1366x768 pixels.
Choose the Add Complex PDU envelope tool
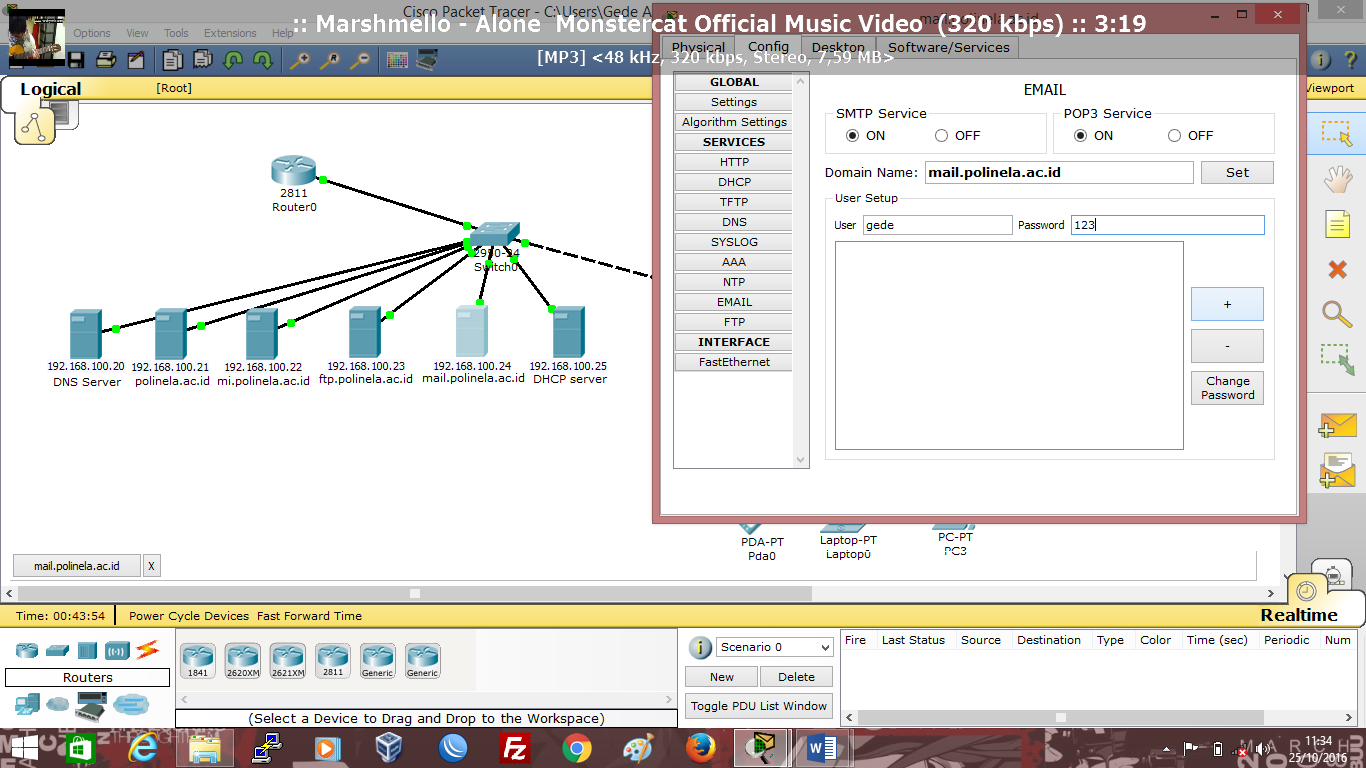pos(1337,470)
